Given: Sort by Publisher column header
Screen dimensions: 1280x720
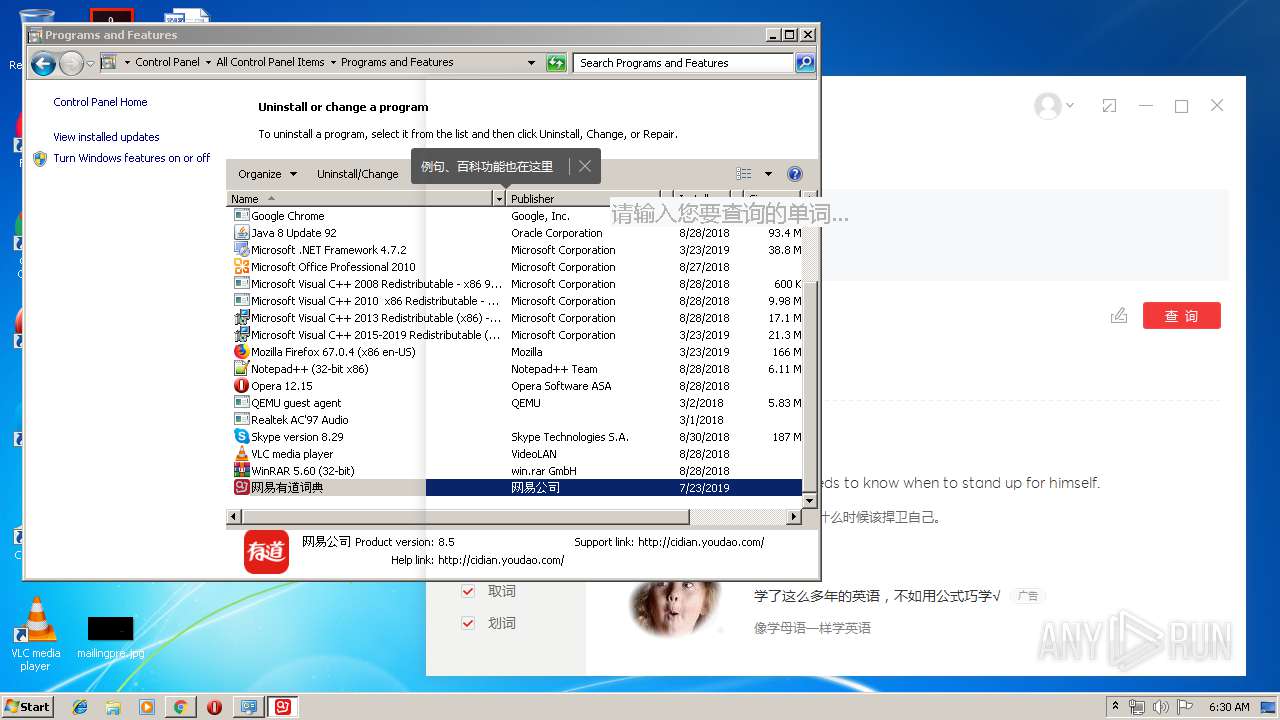Looking at the screenshot, I should (583, 199).
